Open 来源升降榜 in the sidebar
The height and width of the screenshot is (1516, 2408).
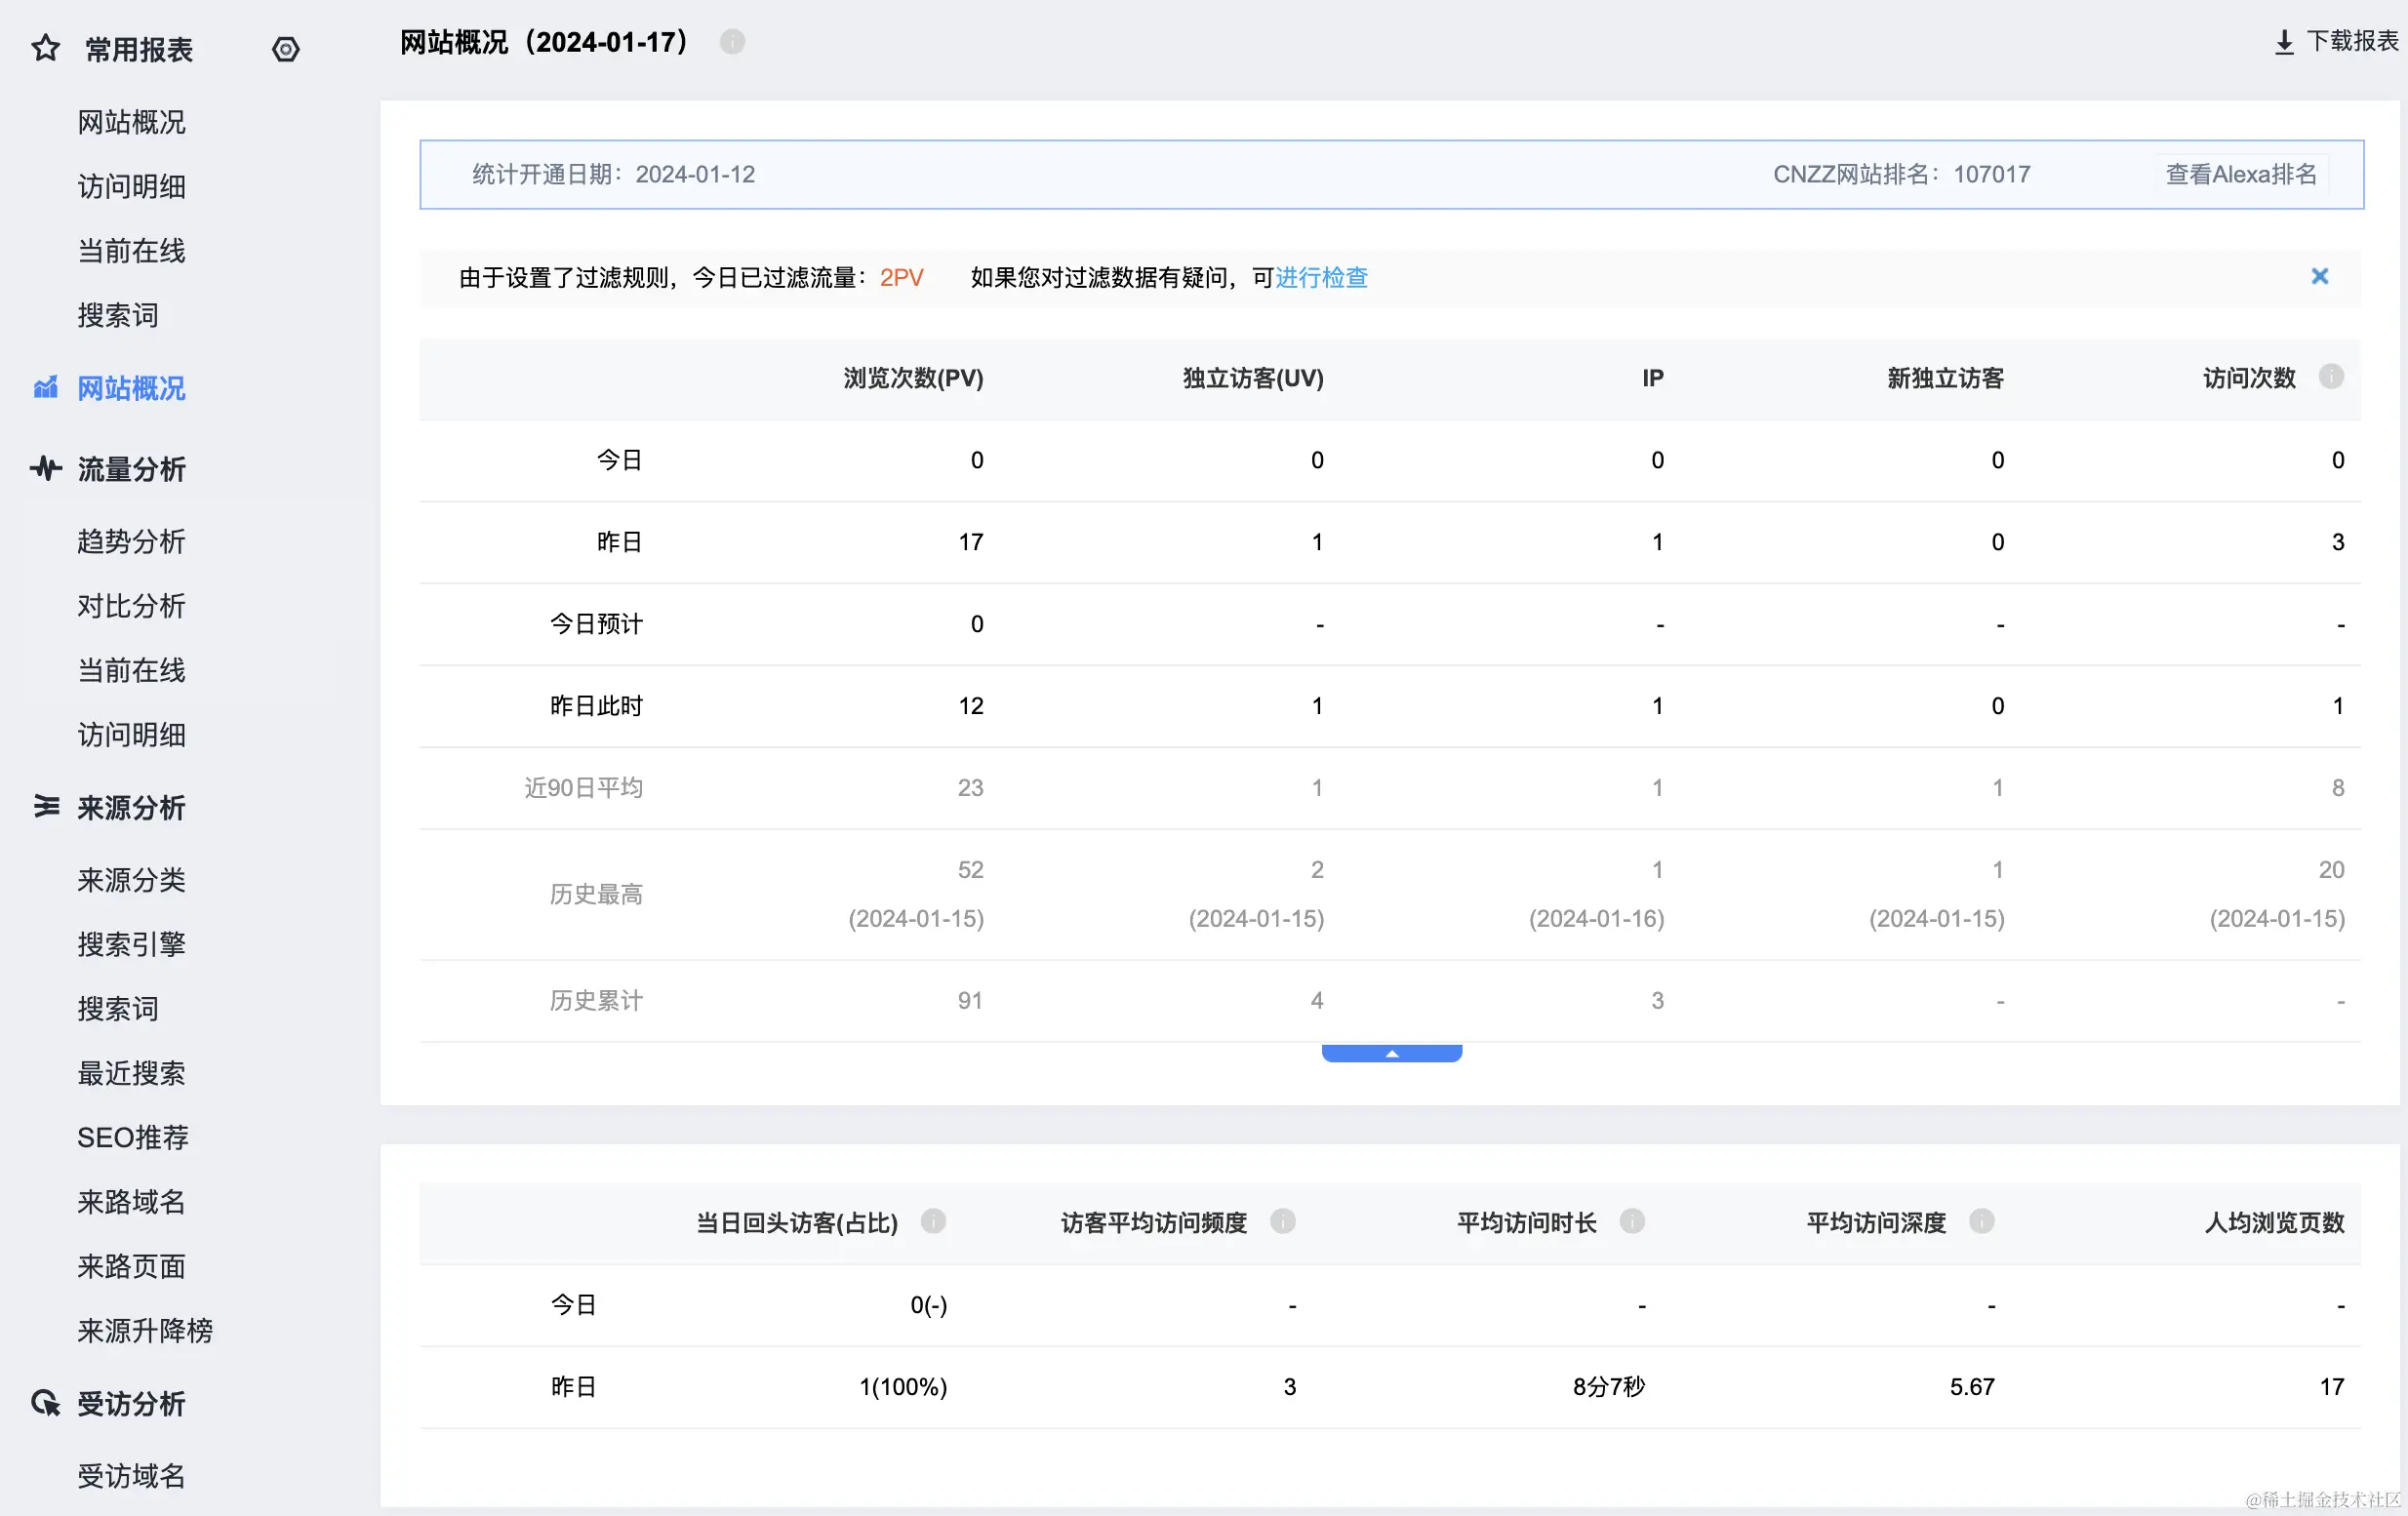pyautogui.click(x=145, y=1331)
